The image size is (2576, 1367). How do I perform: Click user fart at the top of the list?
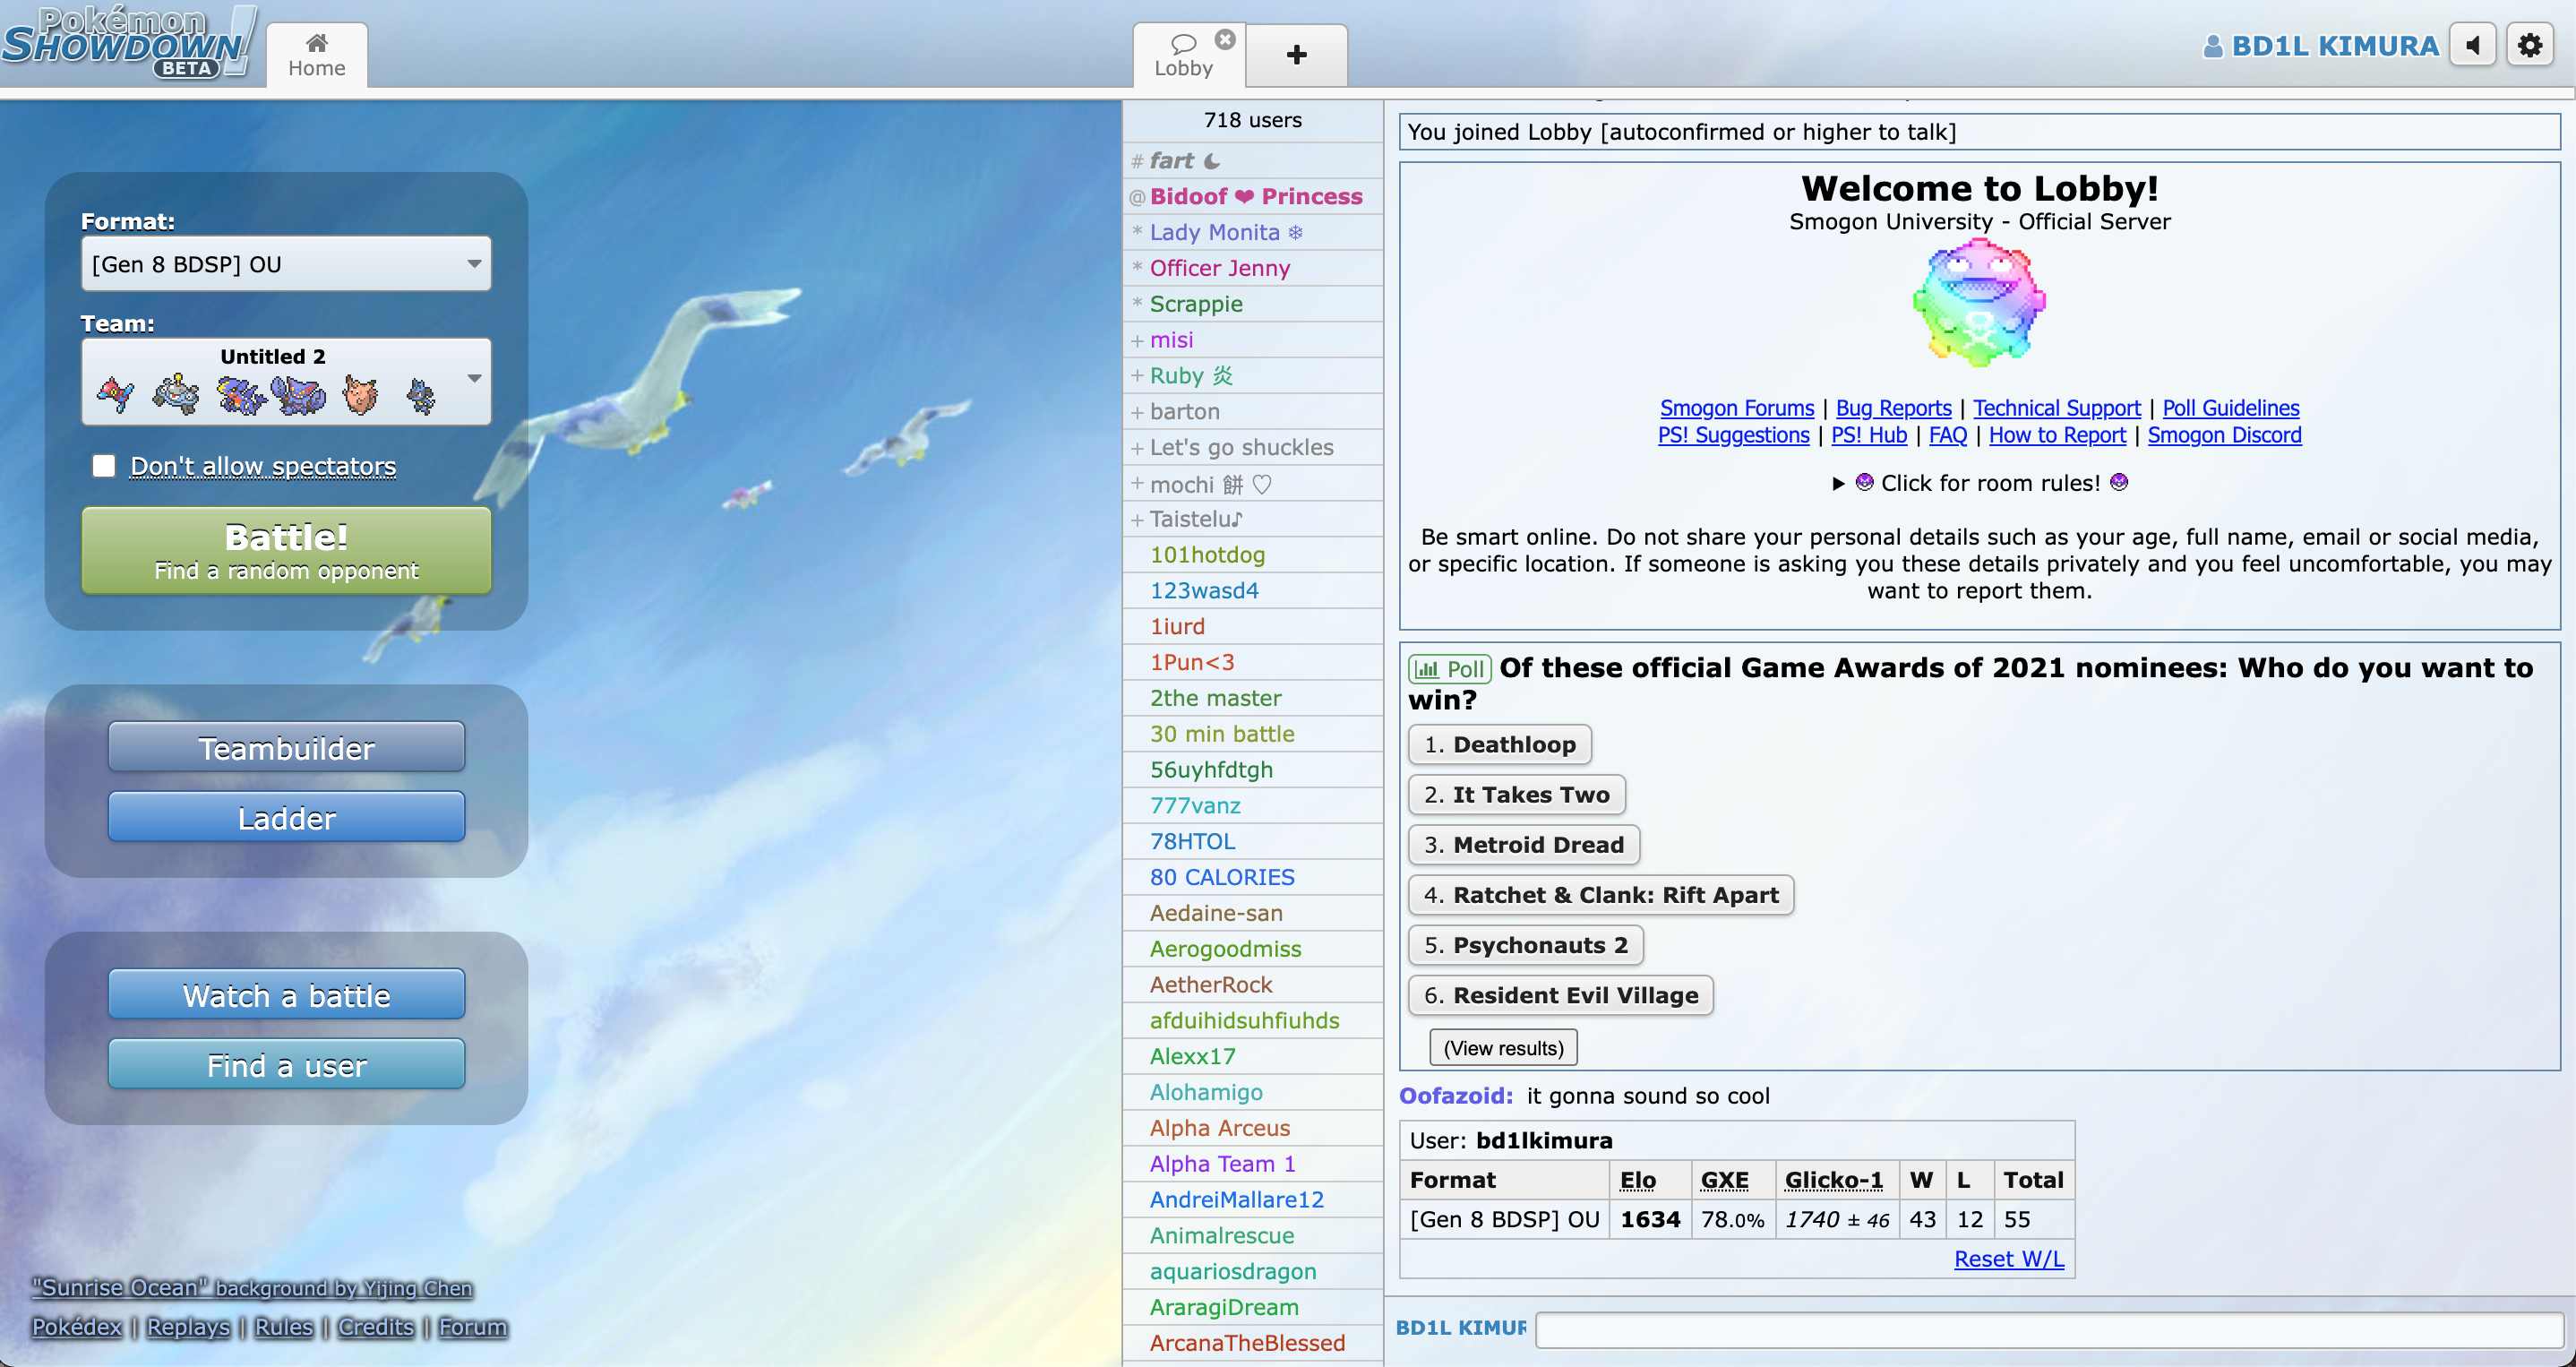click(1252, 160)
